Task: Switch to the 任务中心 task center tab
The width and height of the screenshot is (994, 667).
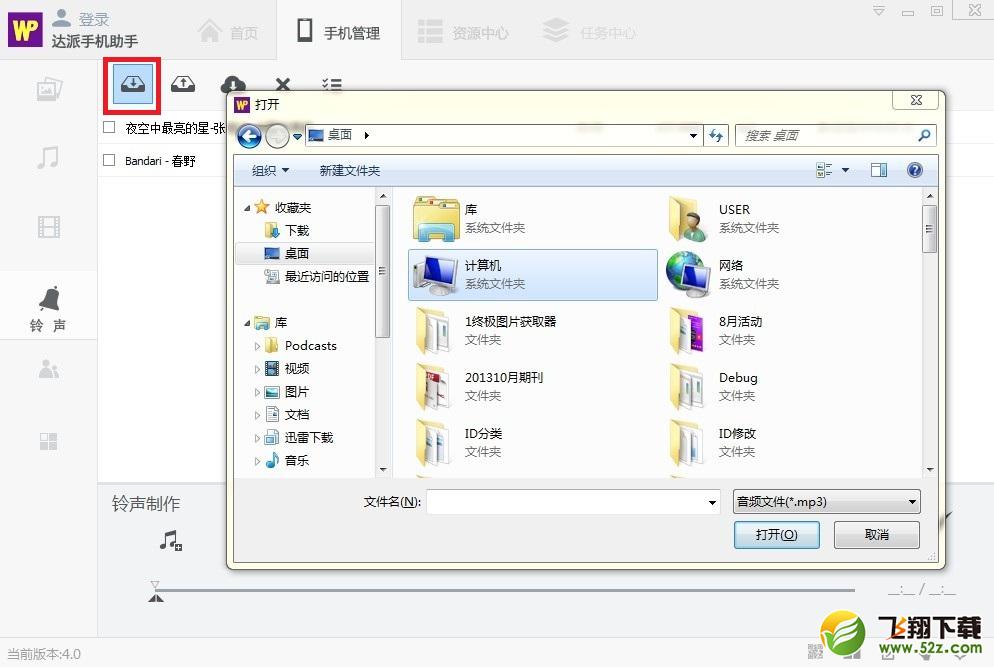Action: point(590,31)
